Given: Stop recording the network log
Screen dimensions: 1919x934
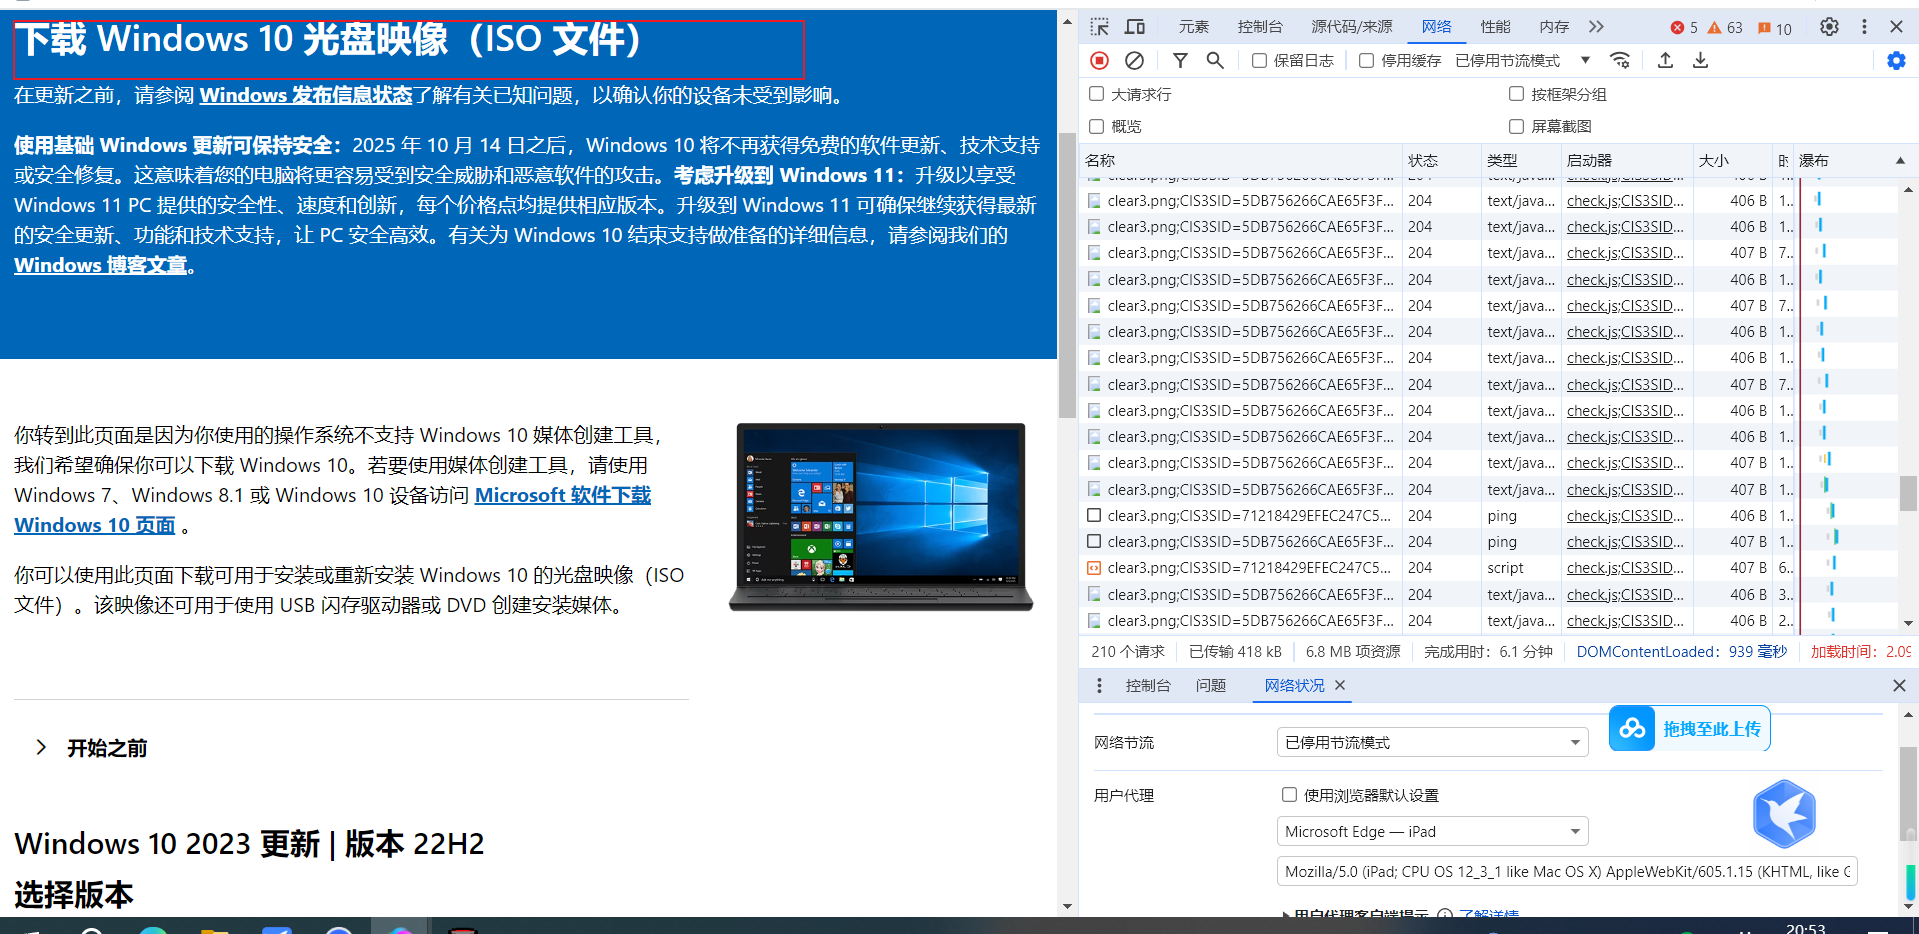Looking at the screenshot, I should click(x=1100, y=61).
